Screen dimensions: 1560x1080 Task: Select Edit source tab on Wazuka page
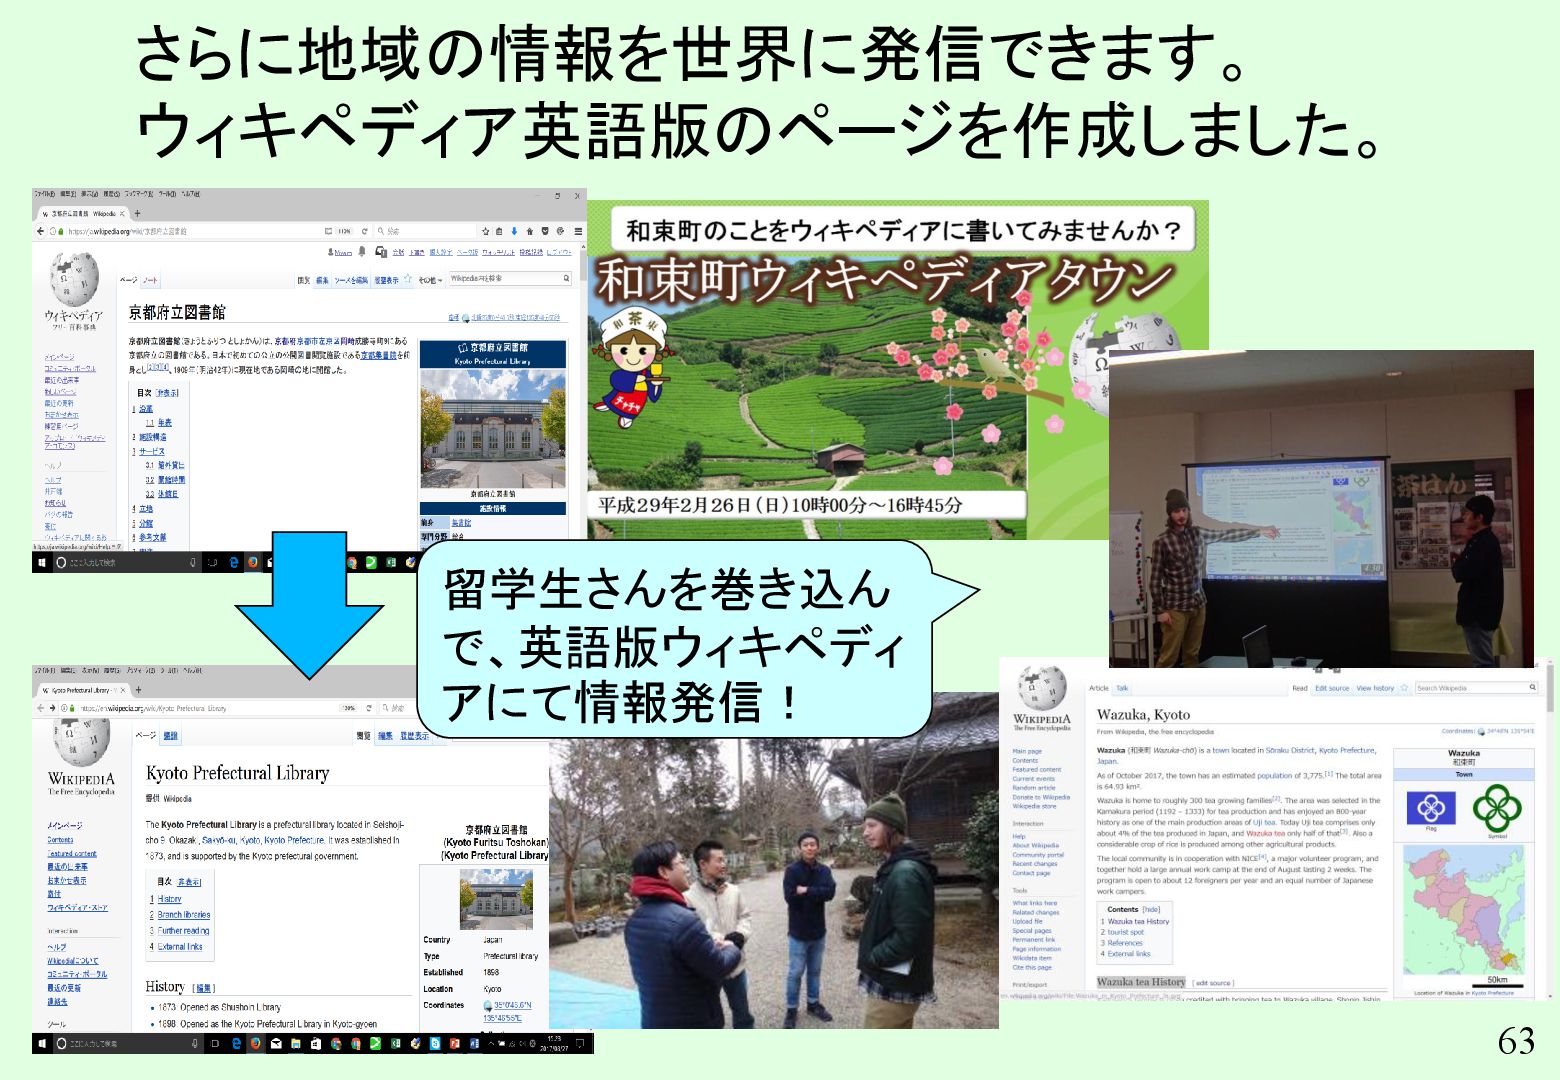tap(1332, 688)
